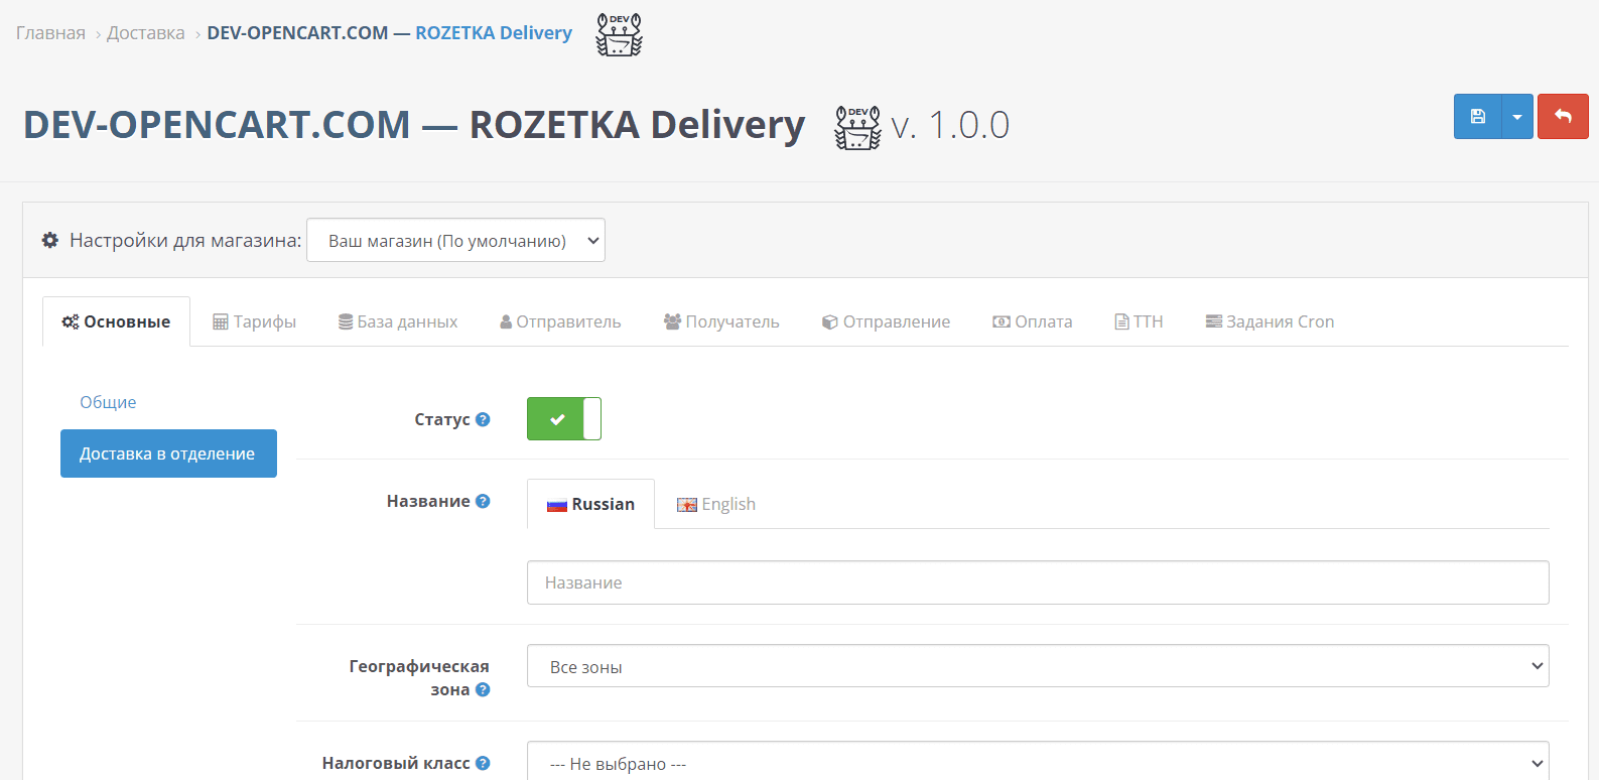The height and width of the screenshot is (780, 1600).
Task: Open the Тарифы tab
Action: click(254, 322)
